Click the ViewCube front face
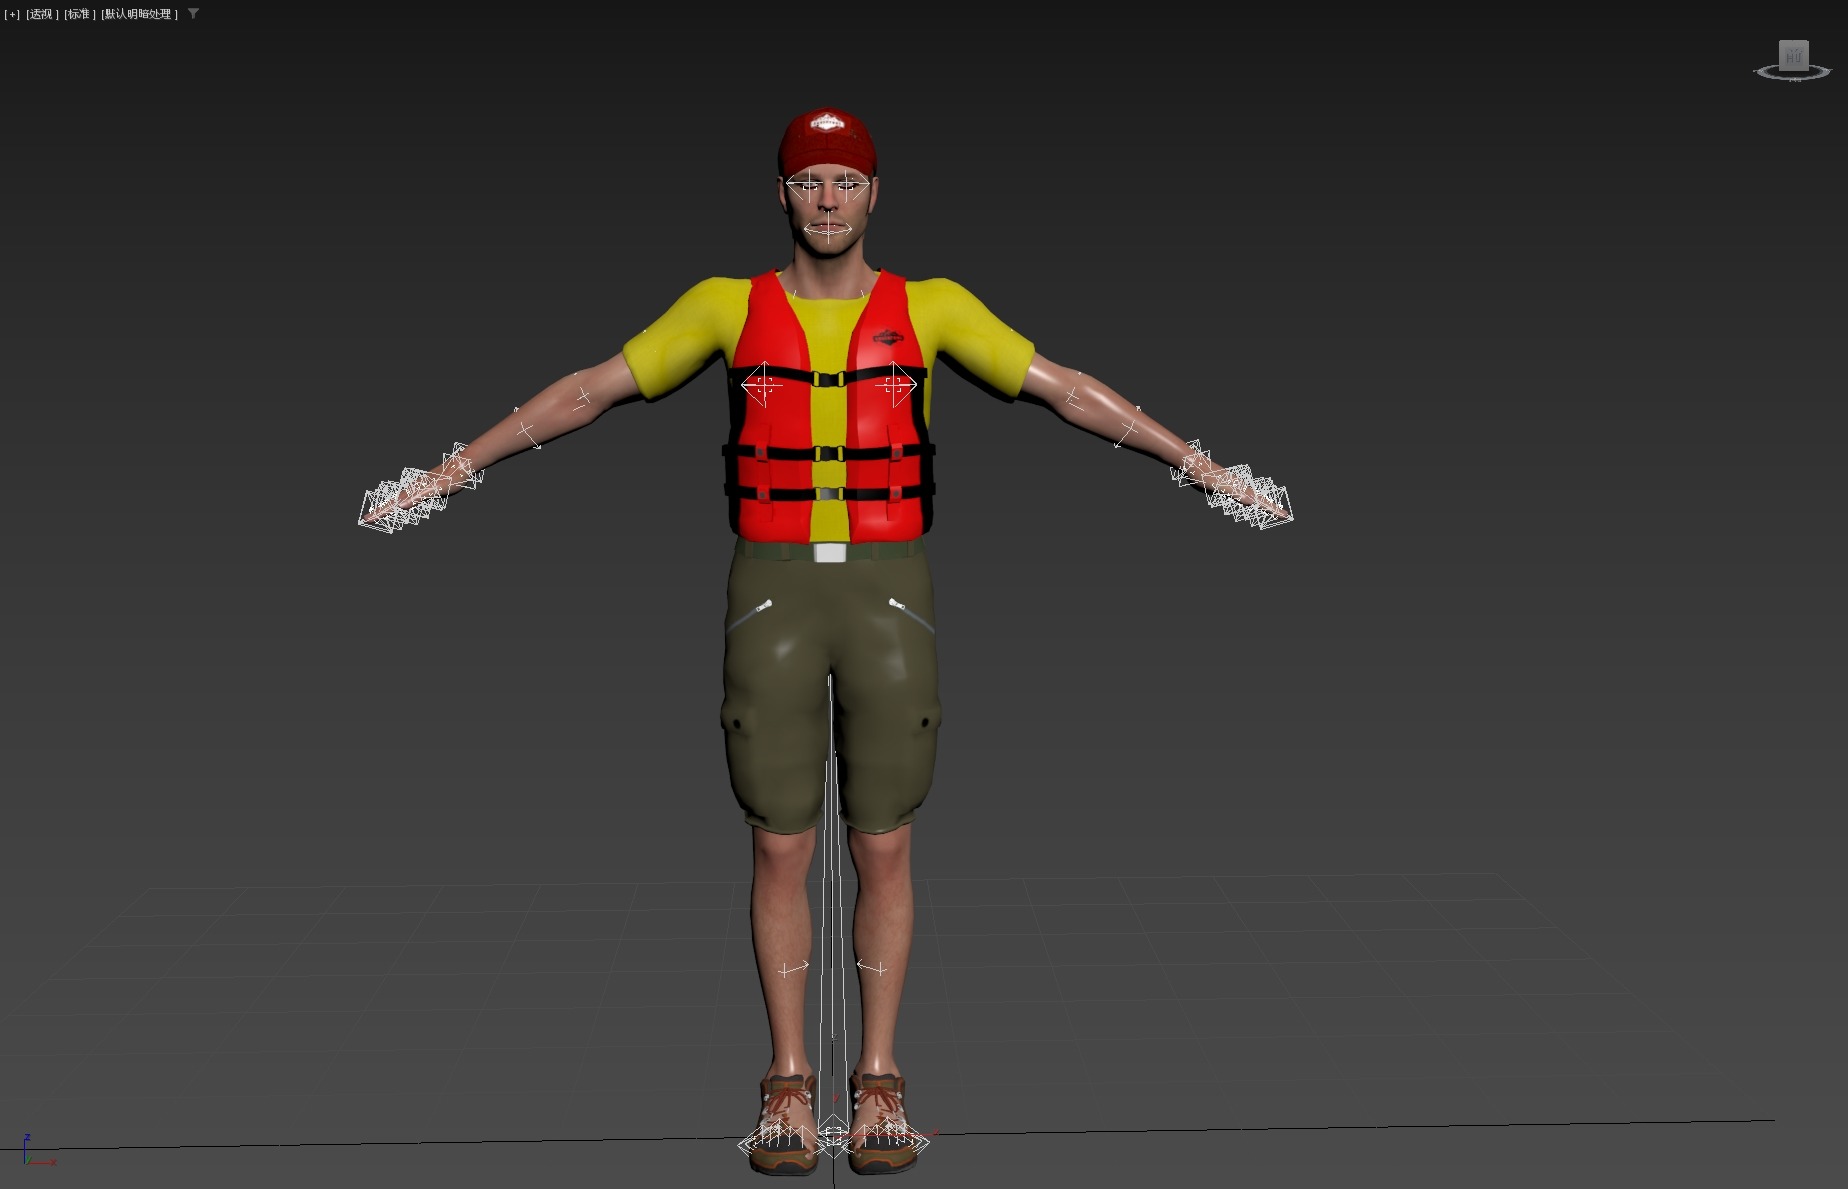 pos(1793,55)
